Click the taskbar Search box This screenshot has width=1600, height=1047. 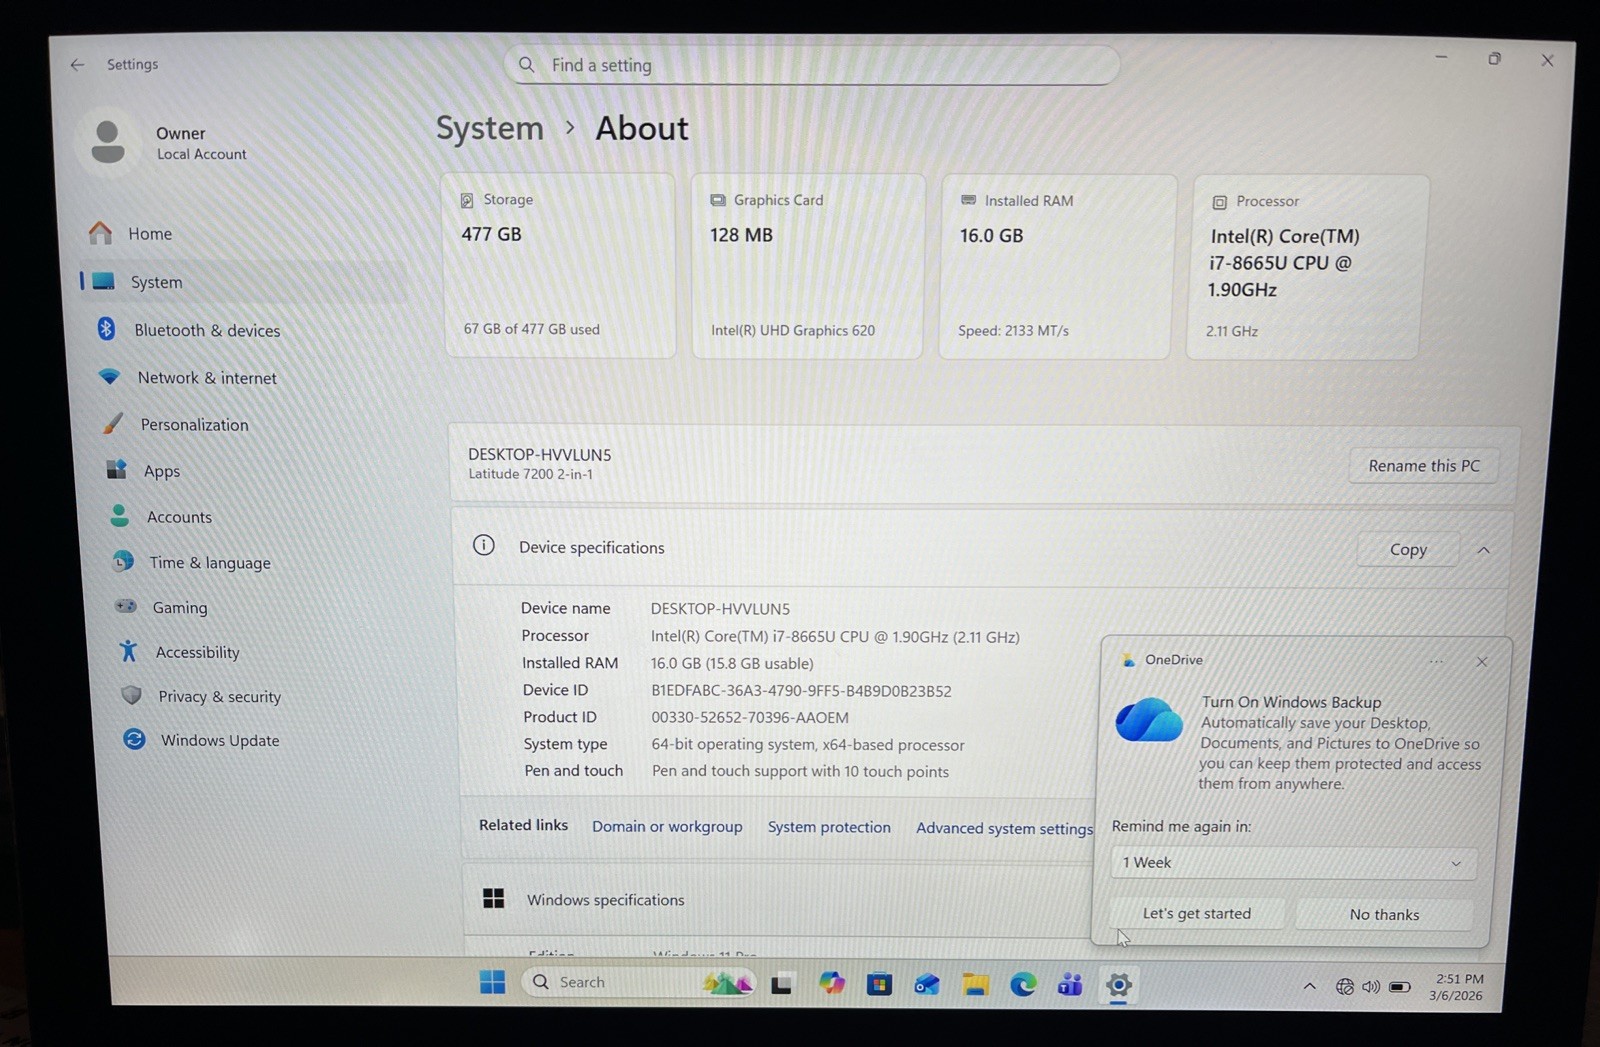click(x=637, y=982)
